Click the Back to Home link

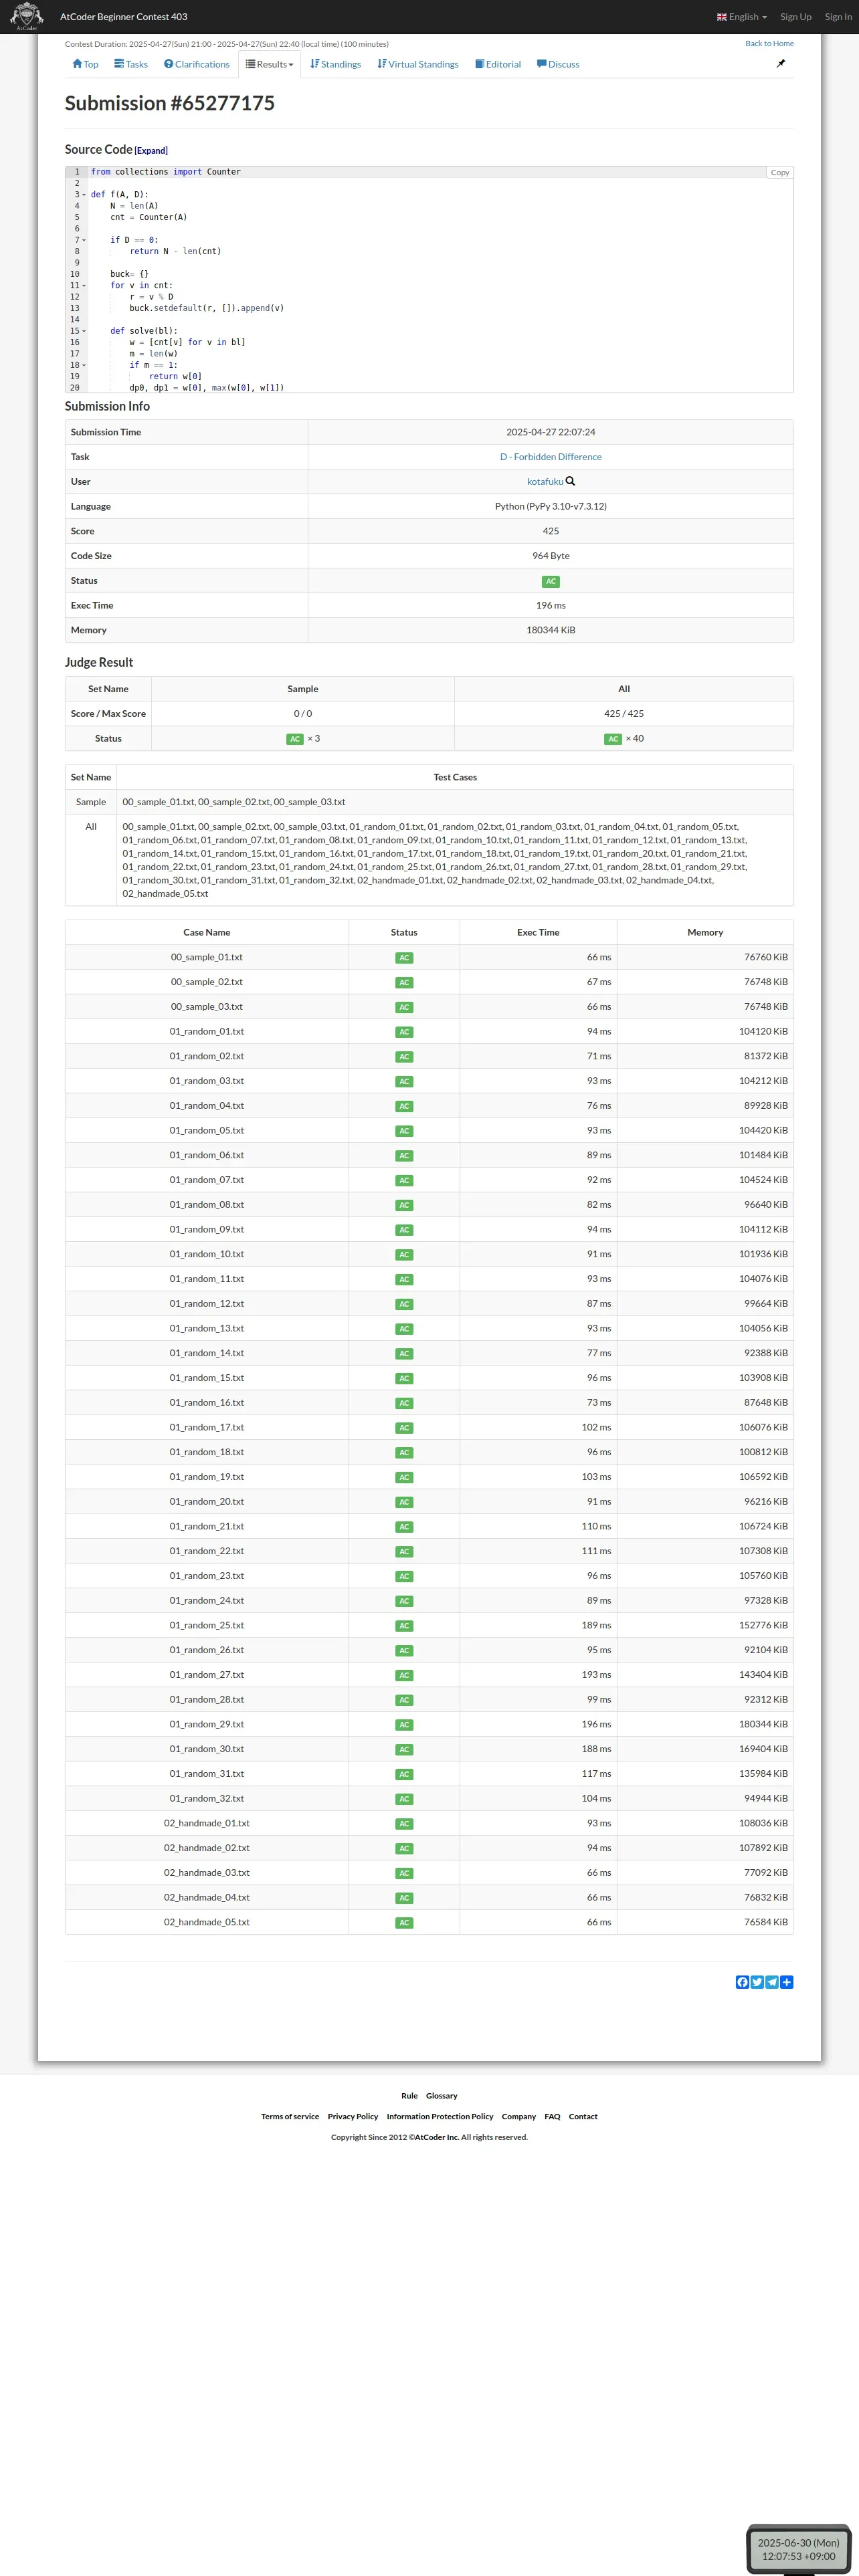pyautogui.click(x=769, y=44)
